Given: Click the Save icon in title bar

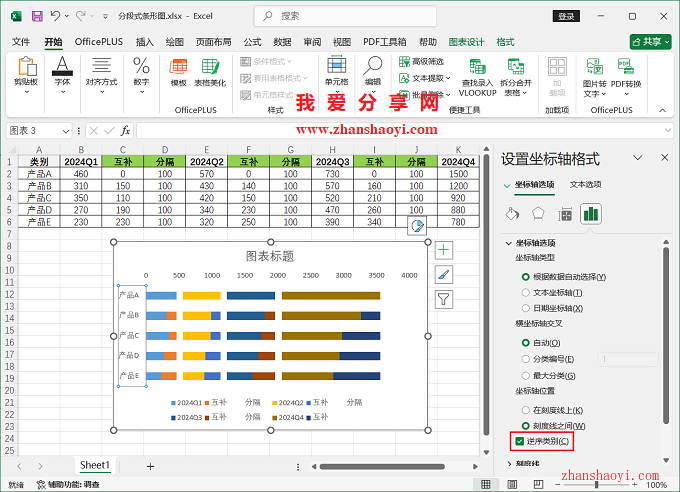Looking at the screenshot, I should (37, 17).
